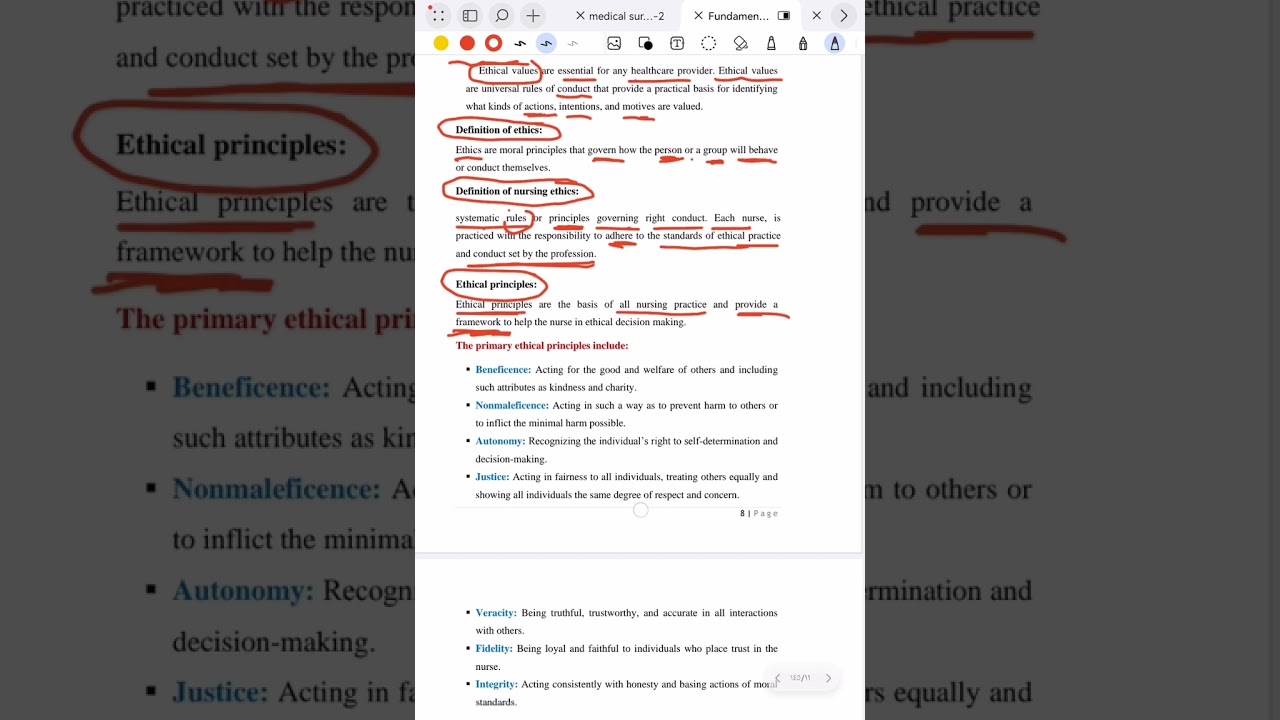Click the "Autonomy:" term in the list
The width and height of the screenshot is (1280, 720).
point(500,441)
